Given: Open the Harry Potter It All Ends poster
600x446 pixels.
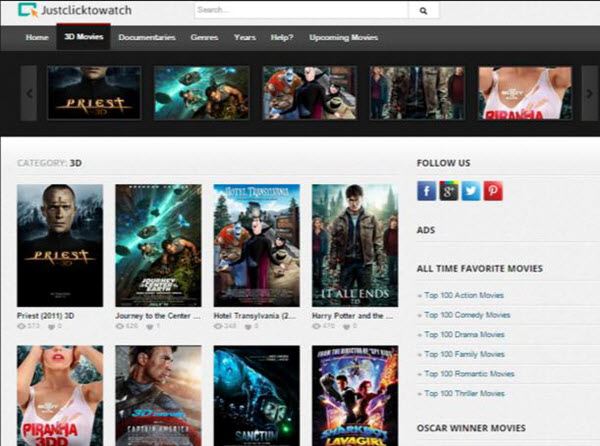Looking at the screenshot, I should (x=355, y=246).
